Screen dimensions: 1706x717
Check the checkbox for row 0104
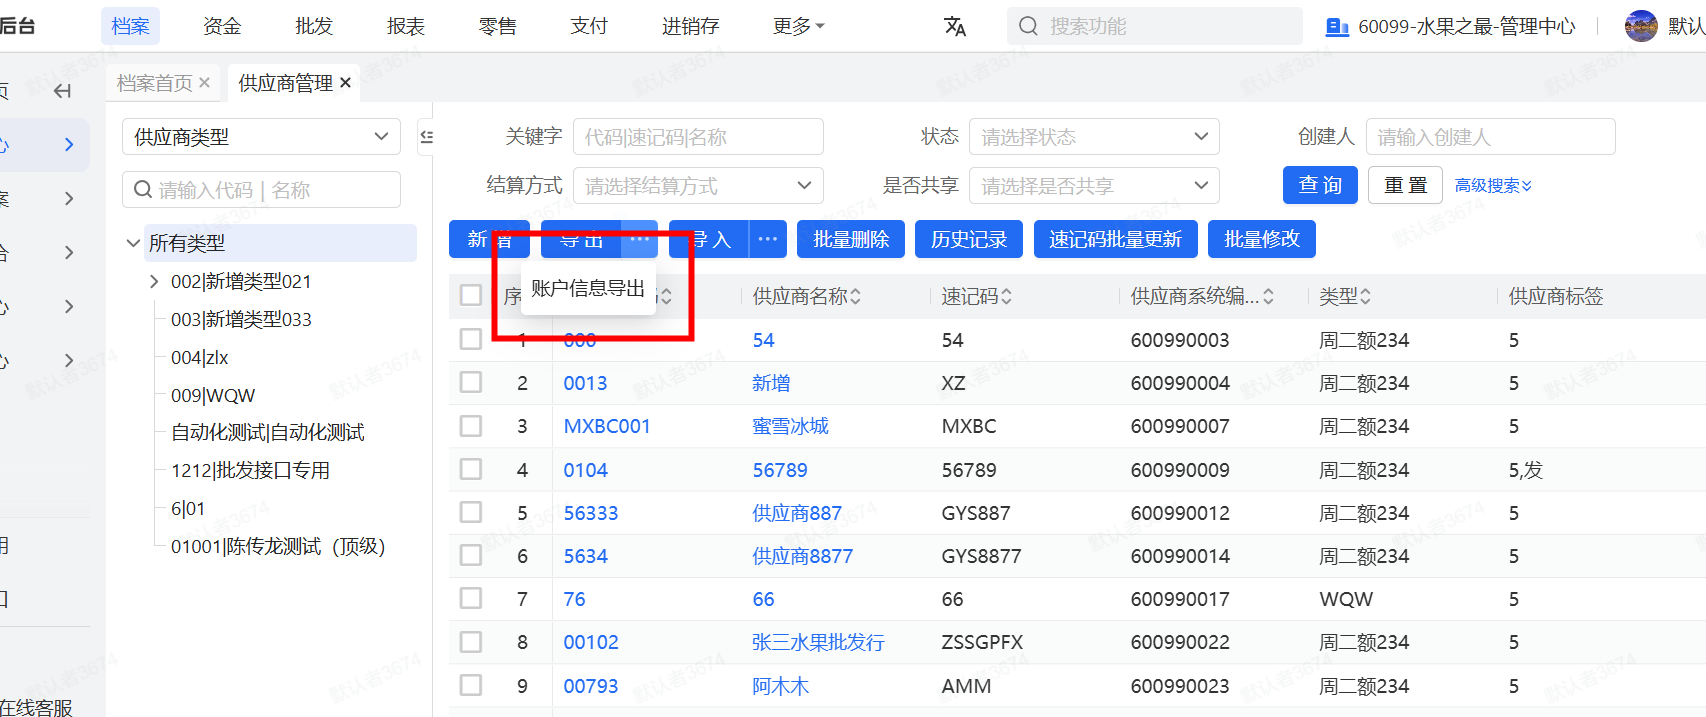coord(471,469)
